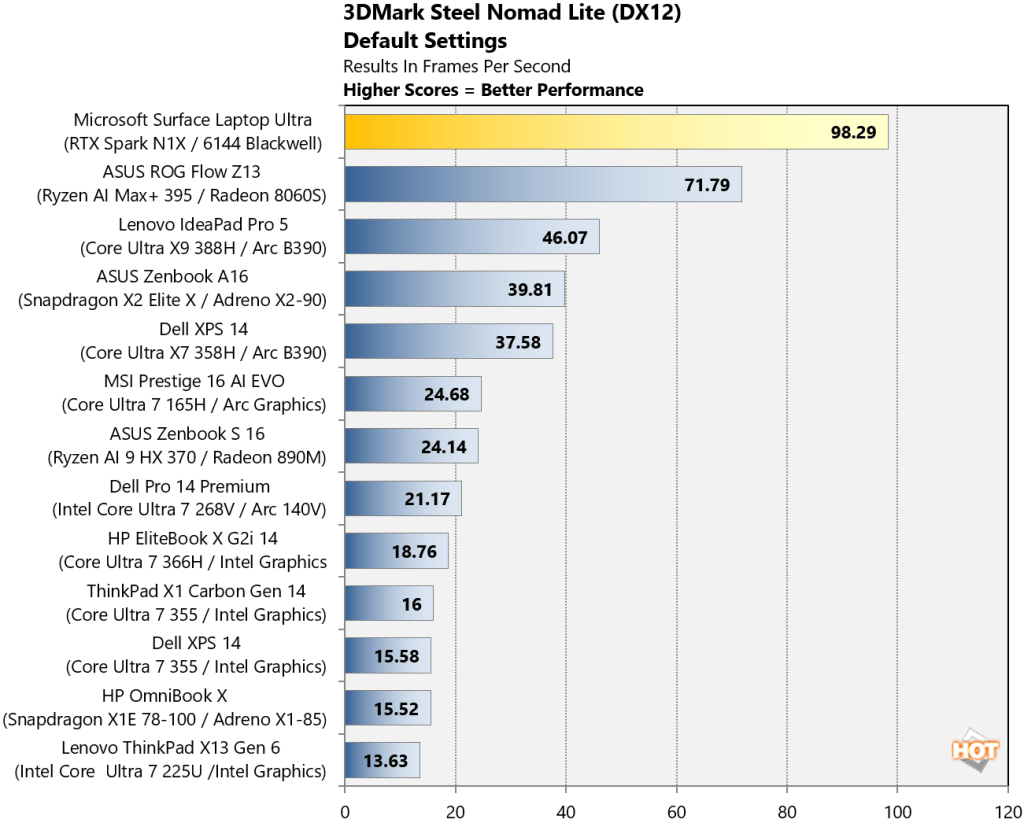Click the Lenovo IdeaPad Pro 5 label
The width and height of the screenshot is (1024, 823).
point(203,224)
